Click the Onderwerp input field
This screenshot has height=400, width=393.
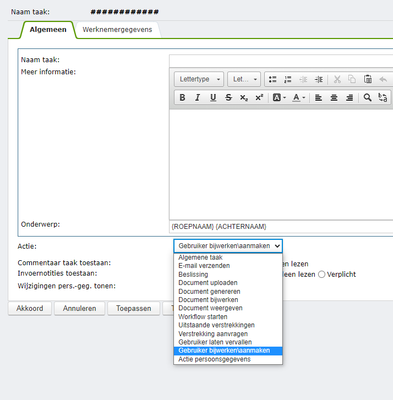(281, 227)
